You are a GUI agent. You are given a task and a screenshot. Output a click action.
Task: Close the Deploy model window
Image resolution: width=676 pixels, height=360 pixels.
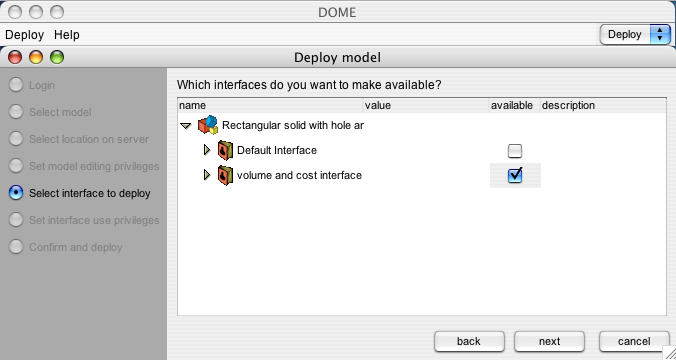pyautogui.click(x=15, y=57)
